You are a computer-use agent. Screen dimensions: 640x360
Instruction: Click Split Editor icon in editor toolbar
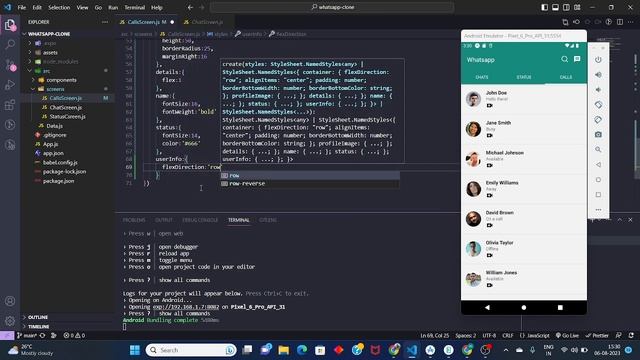coord(620,22)
